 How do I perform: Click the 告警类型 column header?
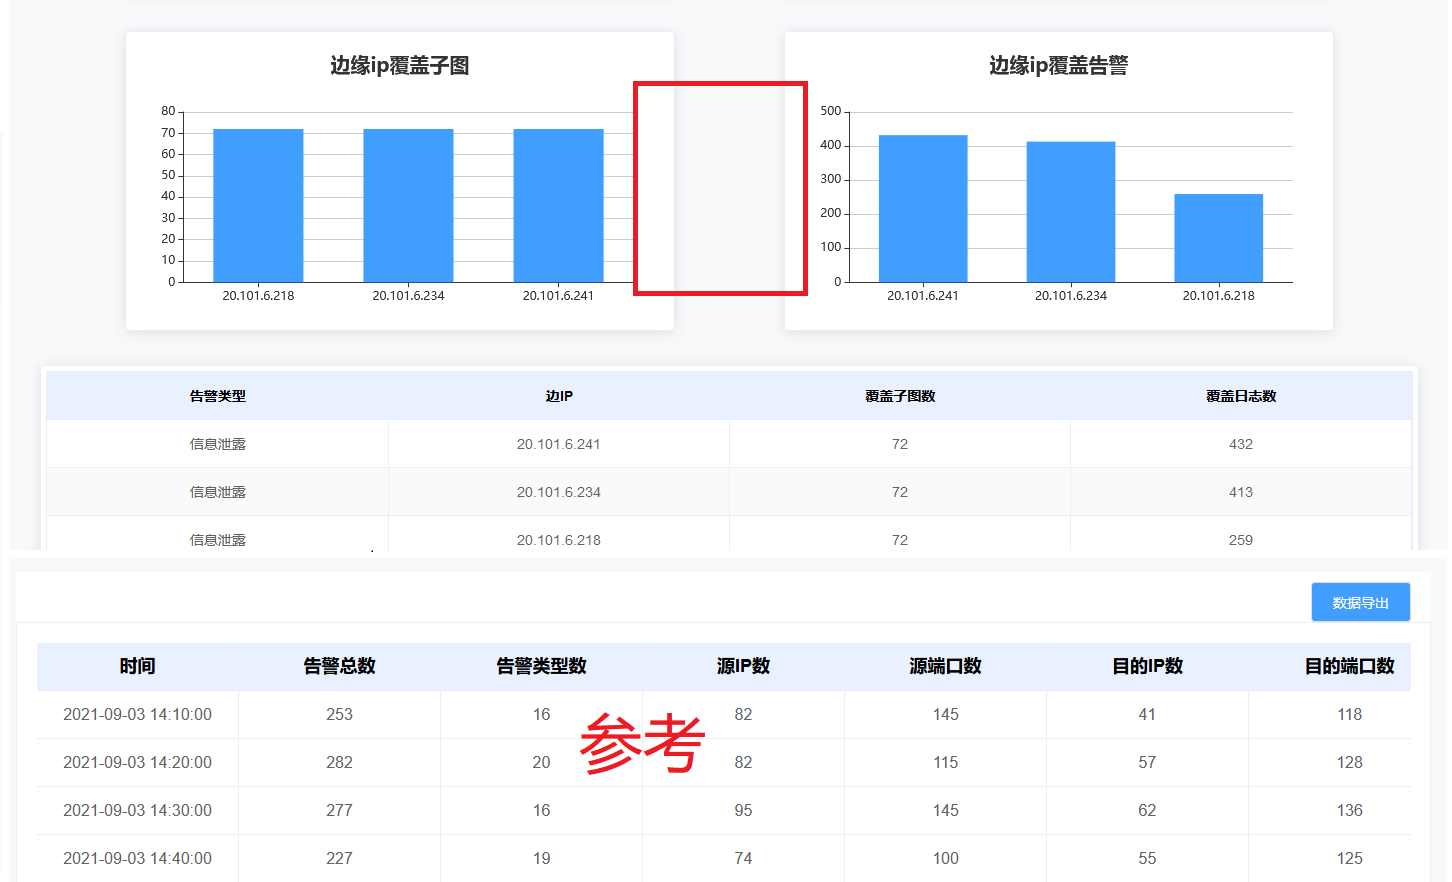coord(218,396)
